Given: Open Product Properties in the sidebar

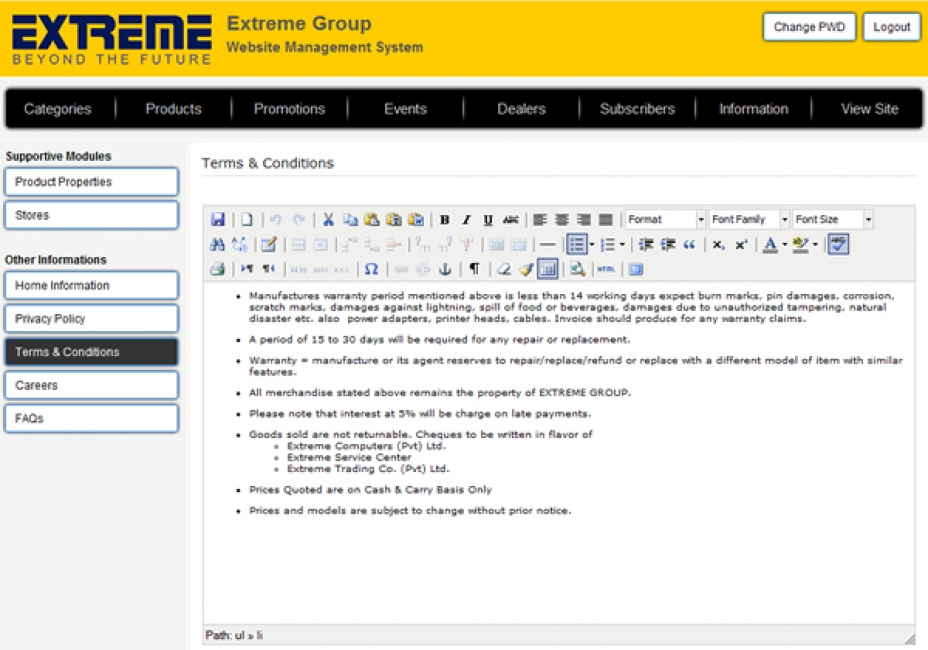Looking at the screenshot, I should [x=91, y=182].
